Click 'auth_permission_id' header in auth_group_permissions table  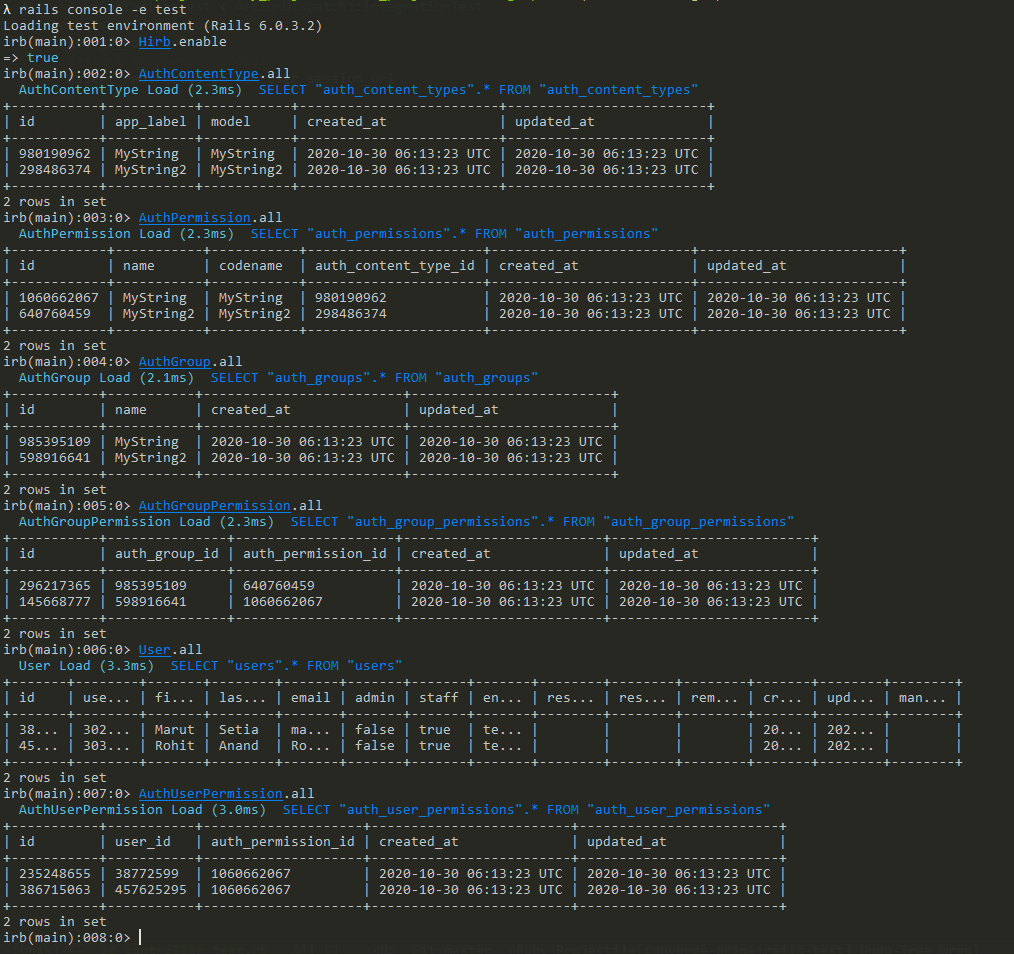pos(315,554)
